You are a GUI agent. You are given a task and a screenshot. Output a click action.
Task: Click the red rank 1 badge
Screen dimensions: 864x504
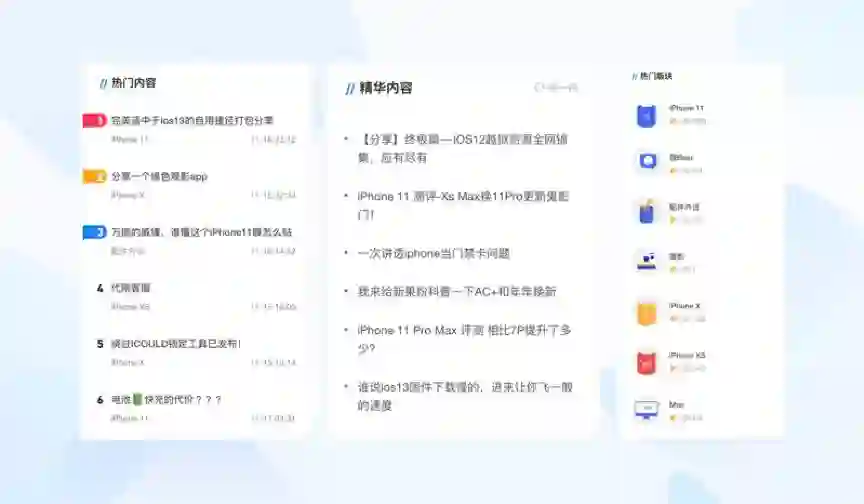pyautogui.click(x=94, y=120)
